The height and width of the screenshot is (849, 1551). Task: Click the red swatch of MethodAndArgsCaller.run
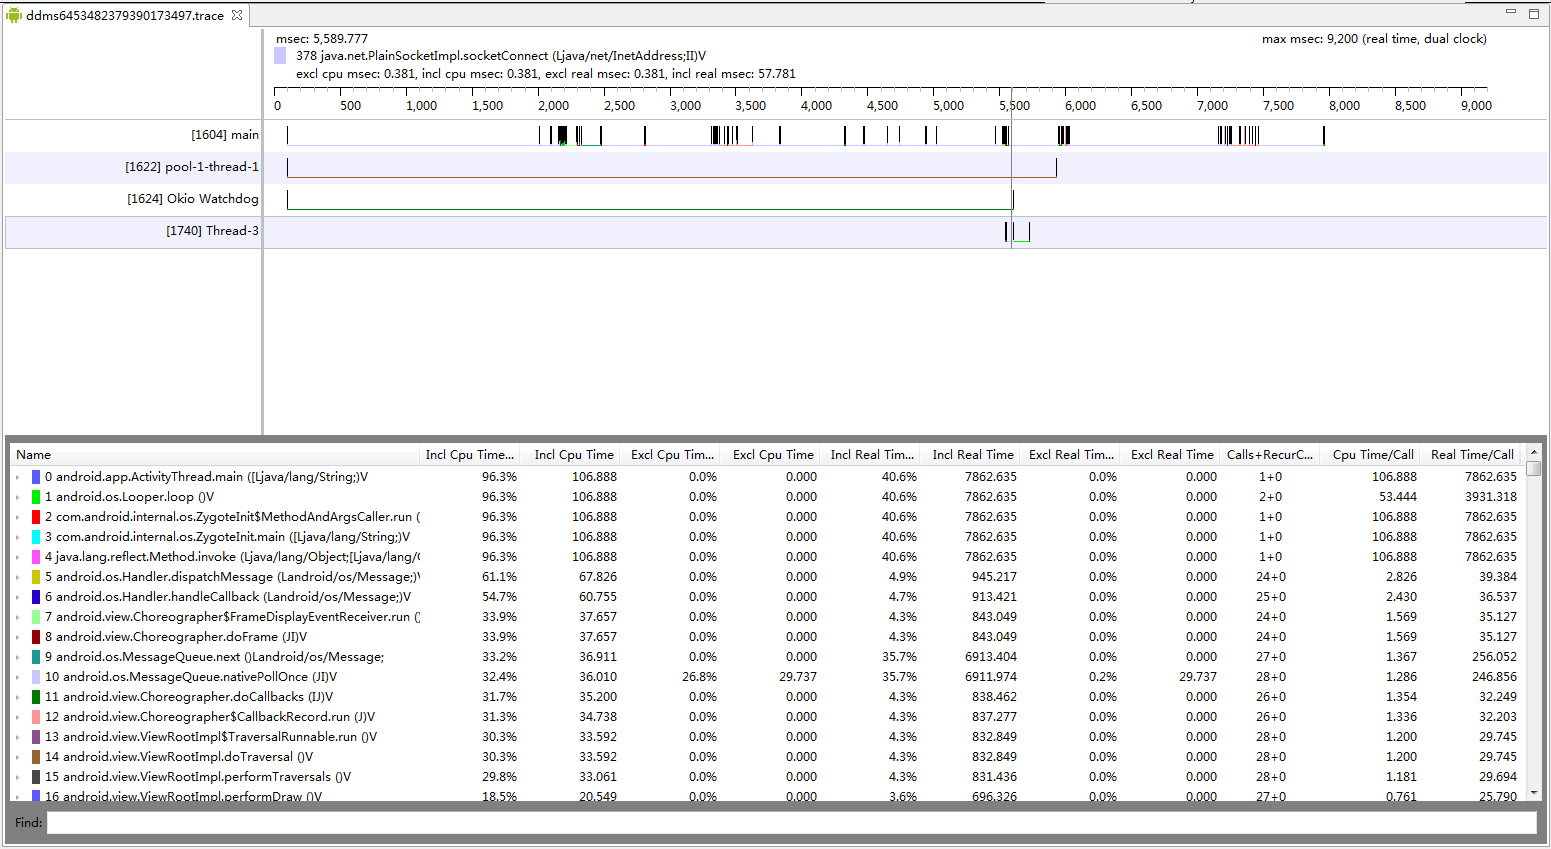[x=36, y=517]
